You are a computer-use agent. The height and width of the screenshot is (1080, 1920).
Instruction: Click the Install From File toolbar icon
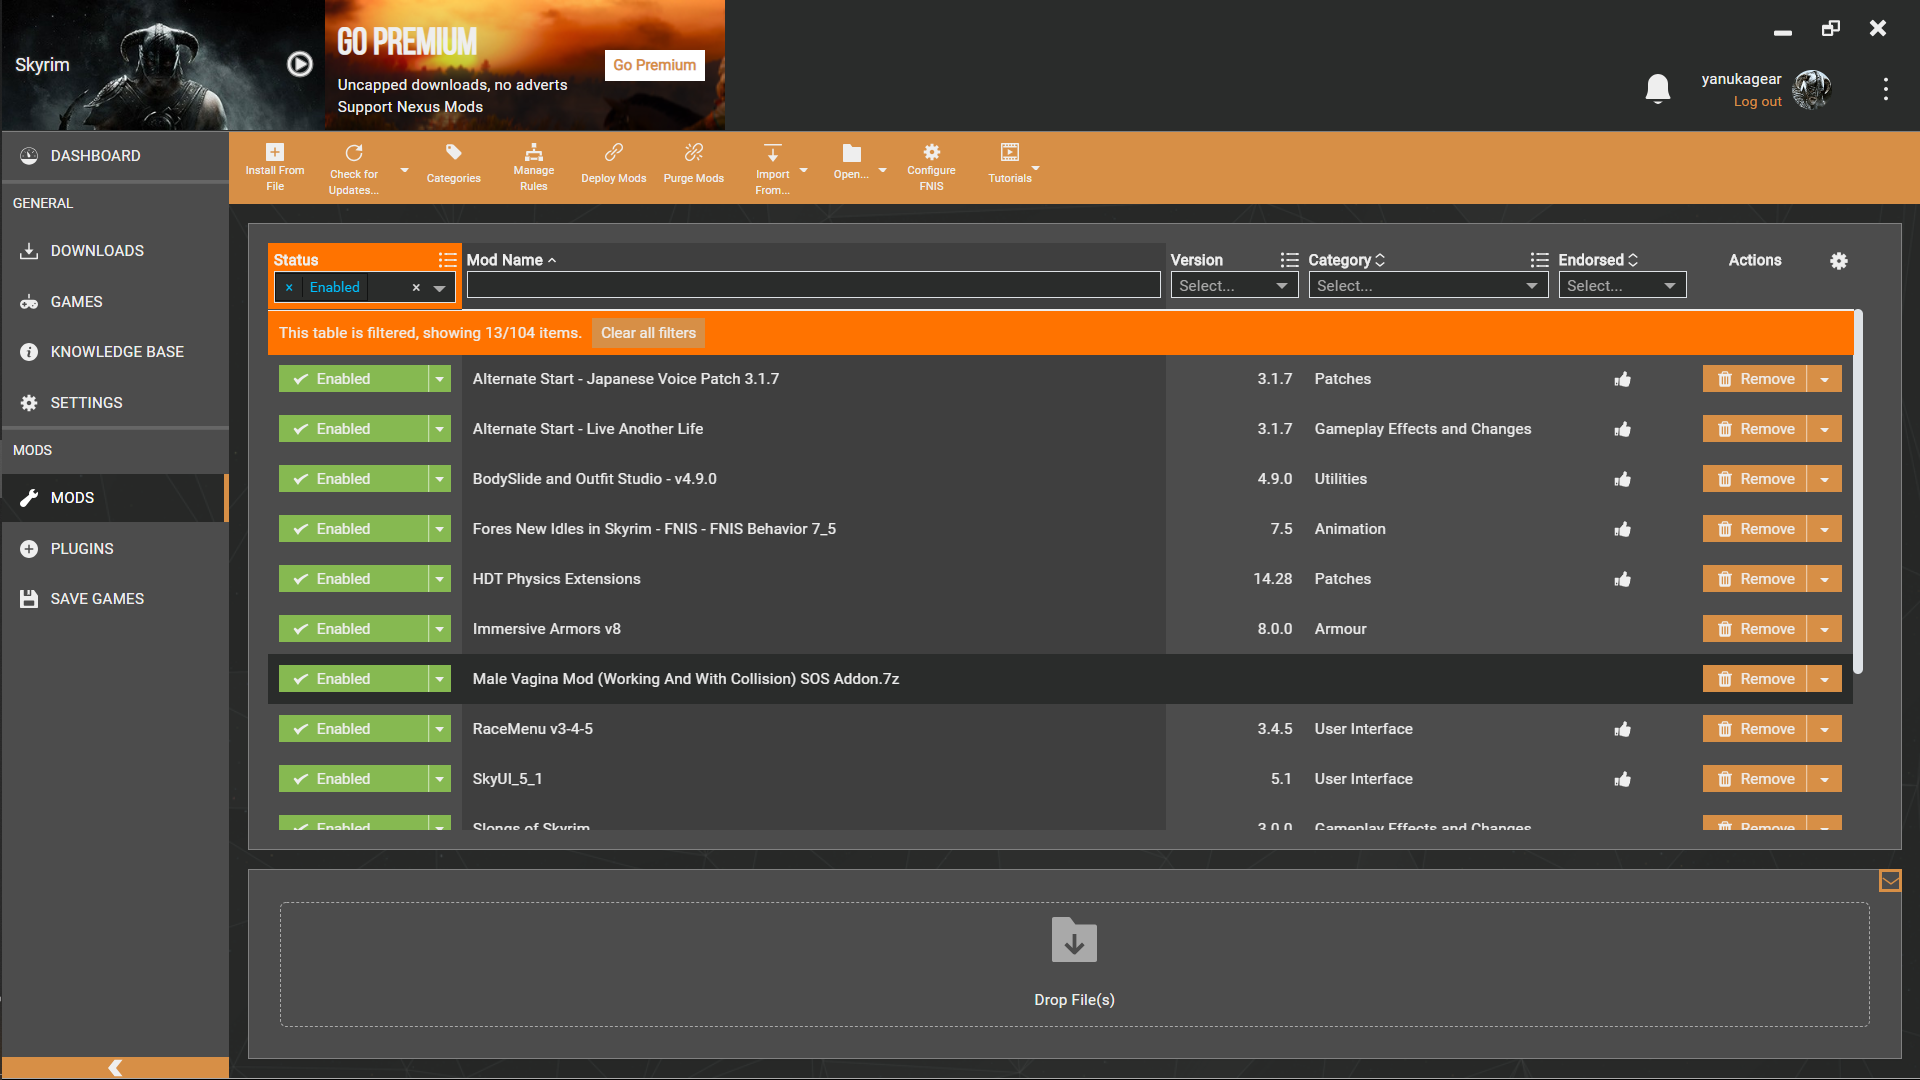pyautogui.click(x=275, y=152)
